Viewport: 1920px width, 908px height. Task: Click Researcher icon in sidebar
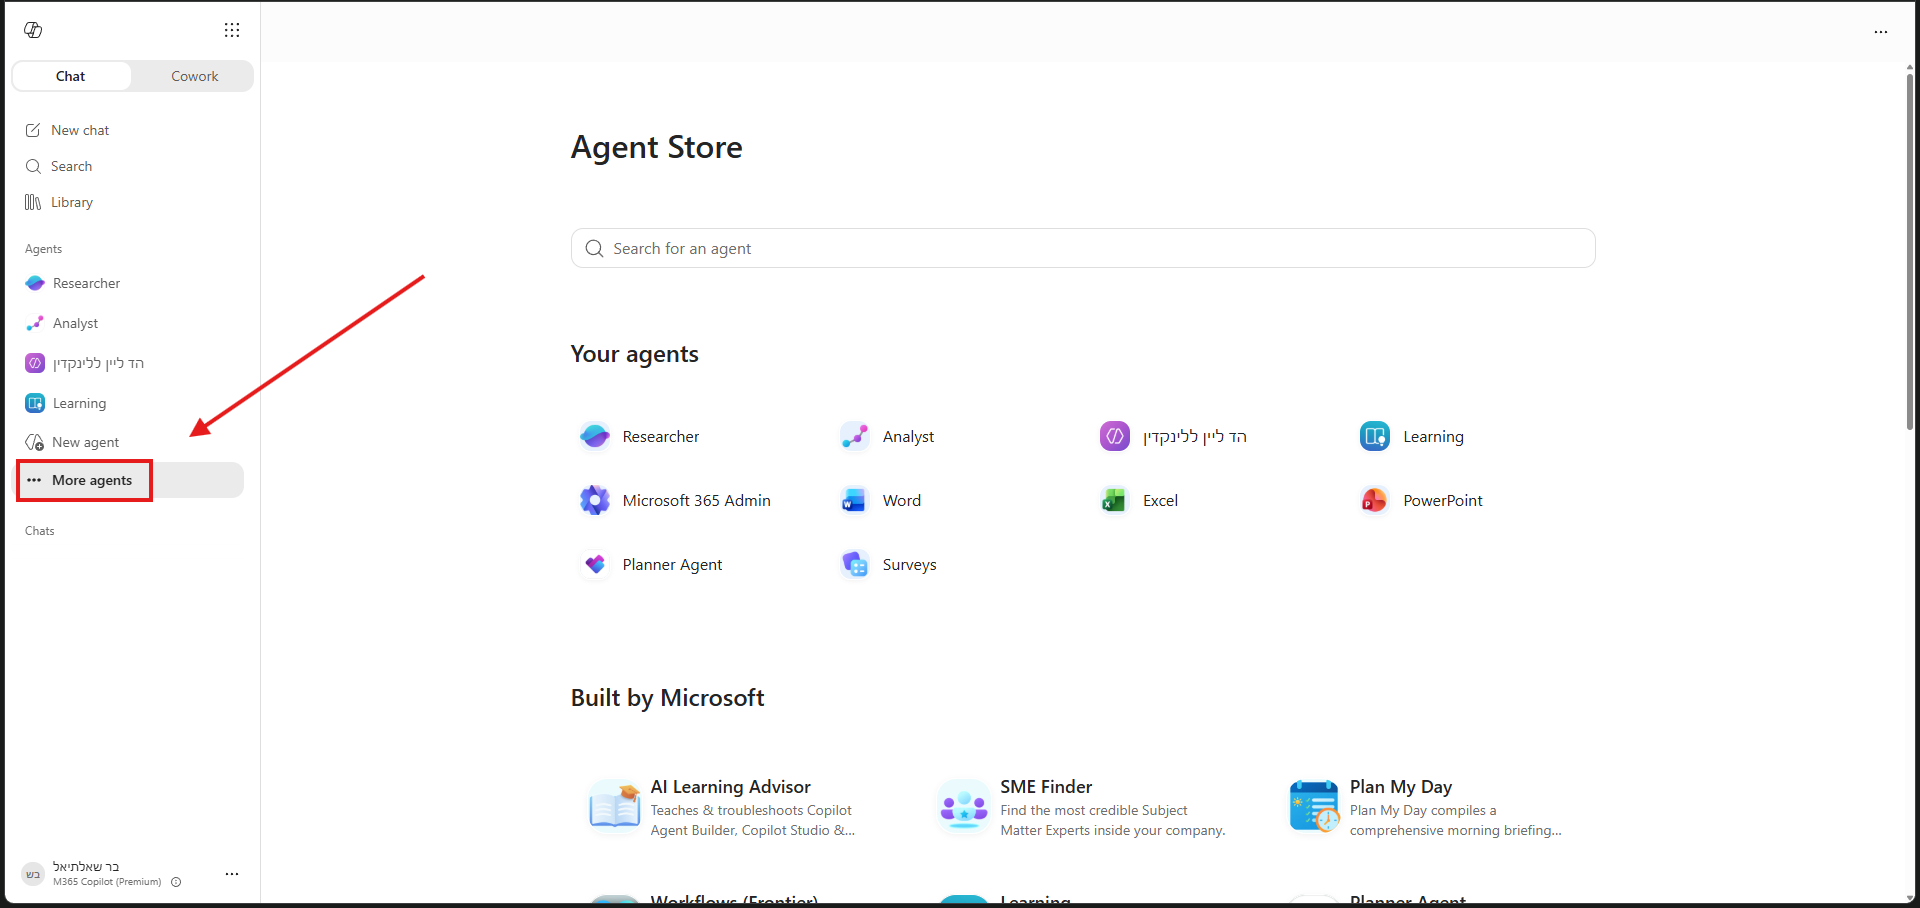(35, 283)
